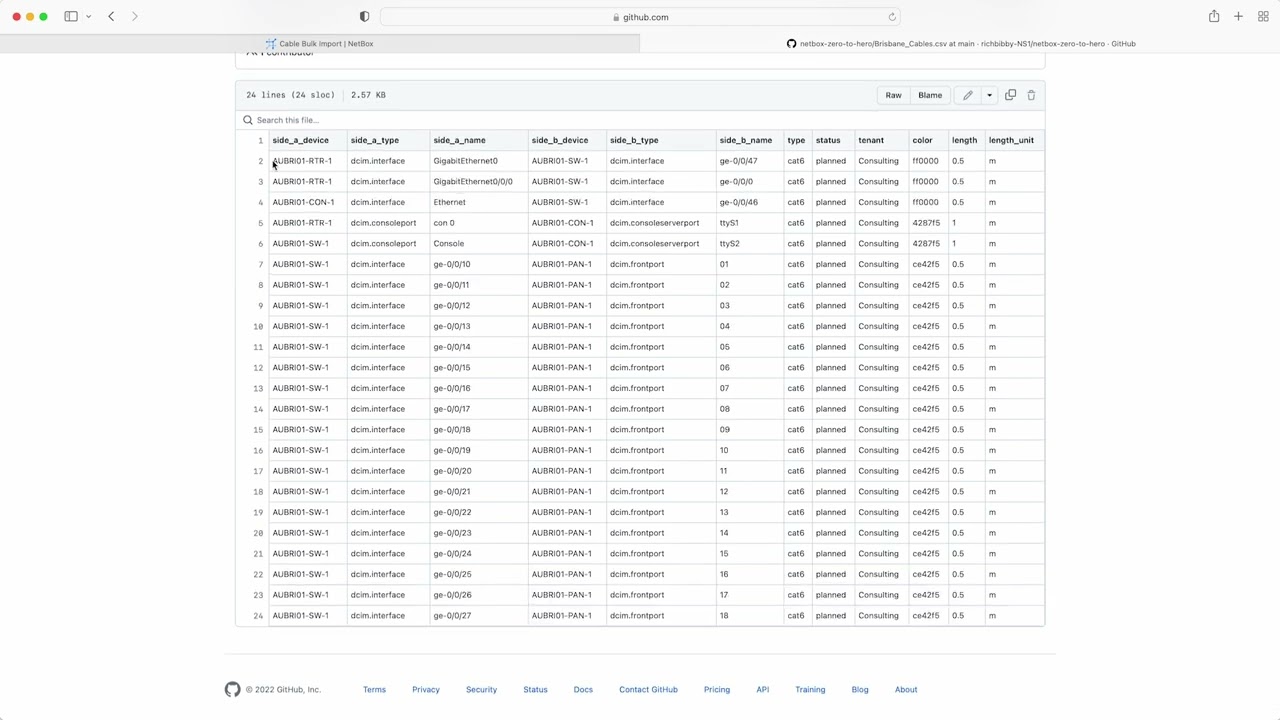Go forward with the Safari forward arrow
1280x720 pixels.
pyautogui.click(x=134, y=17)
